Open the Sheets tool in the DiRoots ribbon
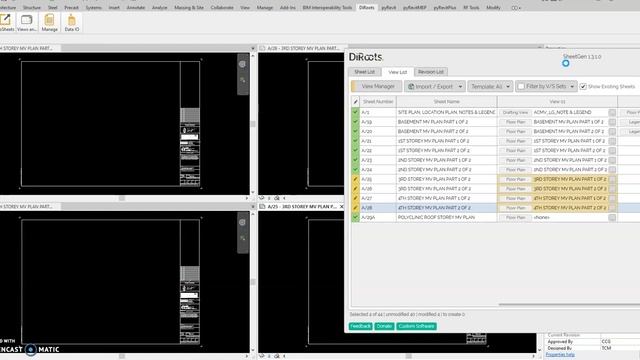The width and height of the screenshot is (640, 360). point(6,22)
